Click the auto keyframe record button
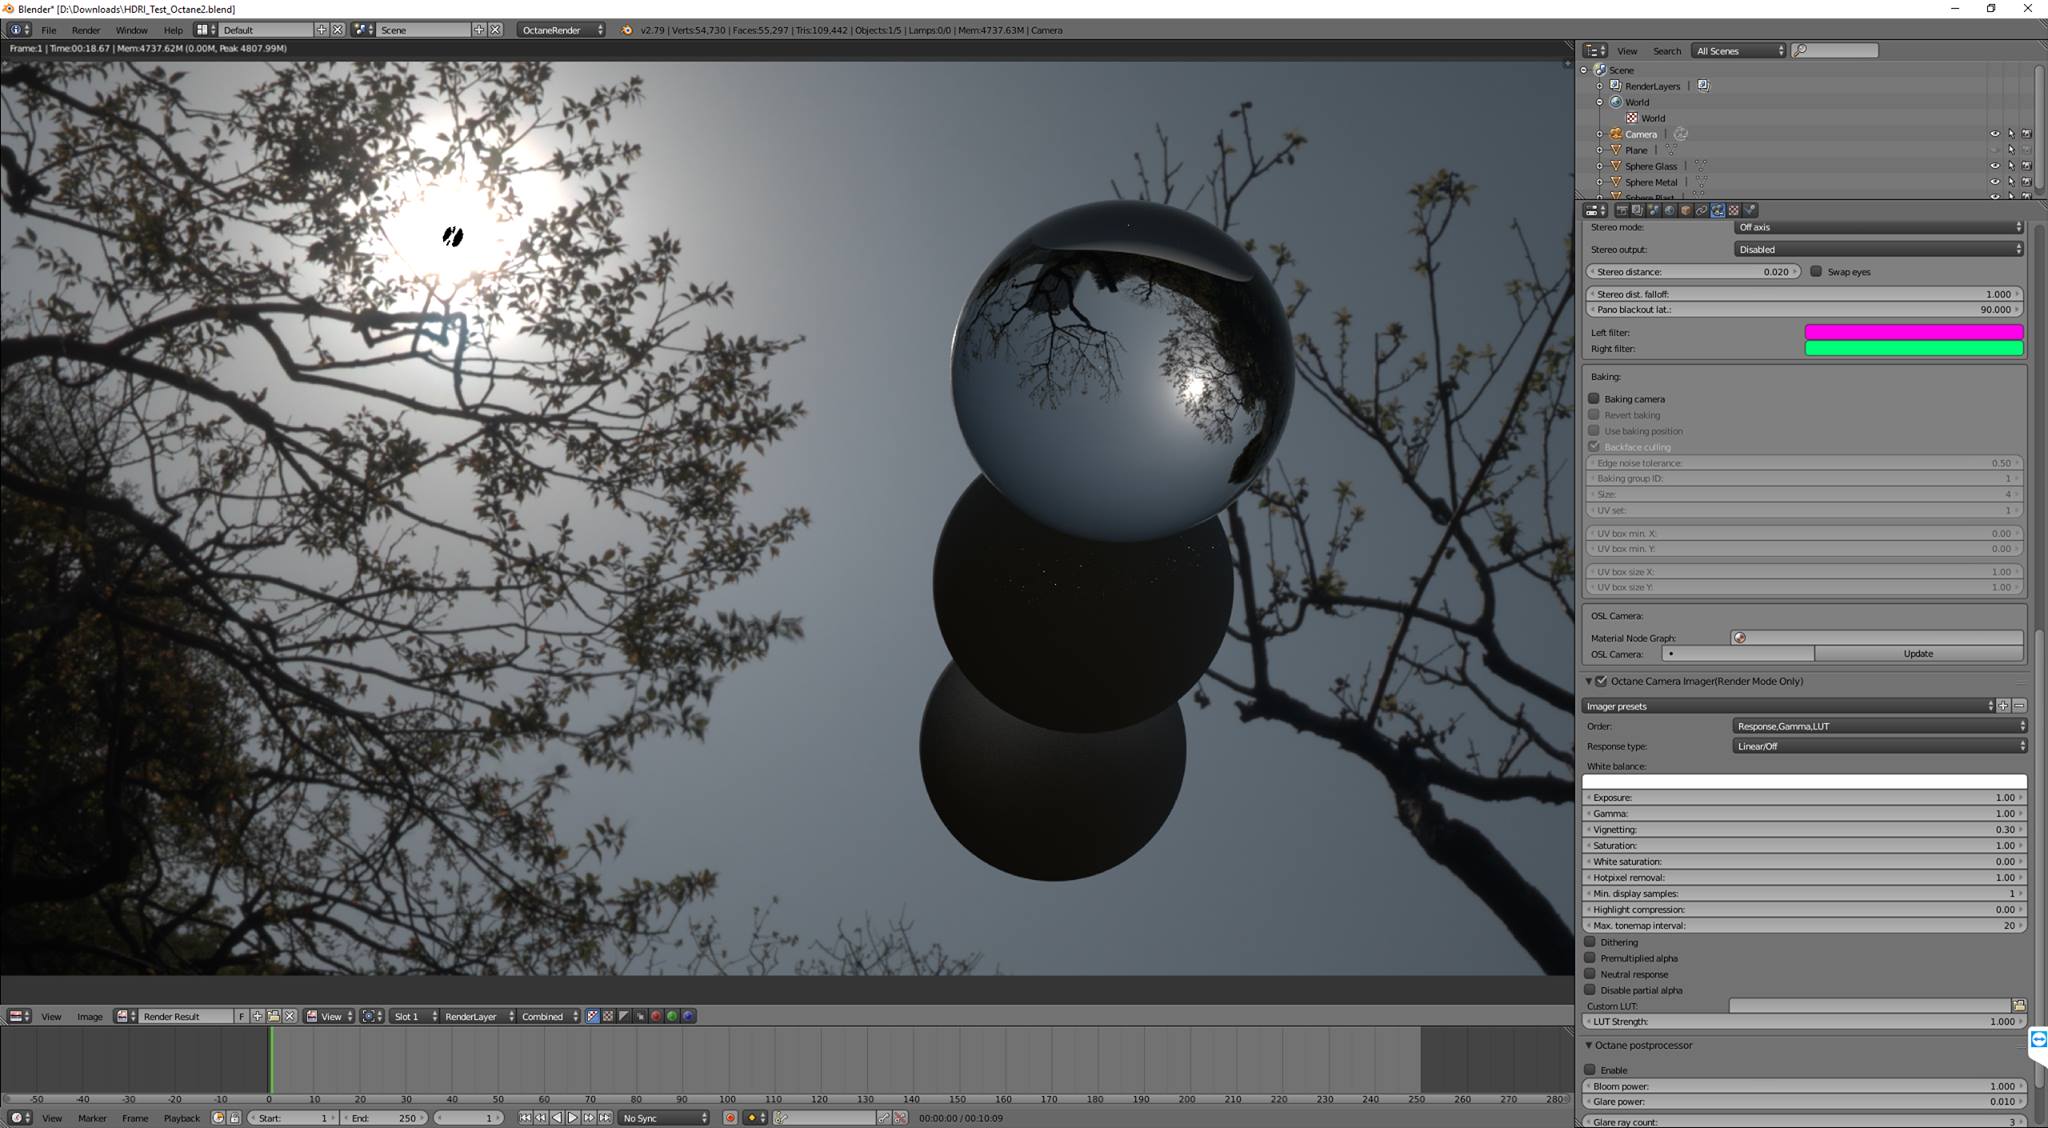Viewport: 2048px width, 1128px height. coord(730,1118)
